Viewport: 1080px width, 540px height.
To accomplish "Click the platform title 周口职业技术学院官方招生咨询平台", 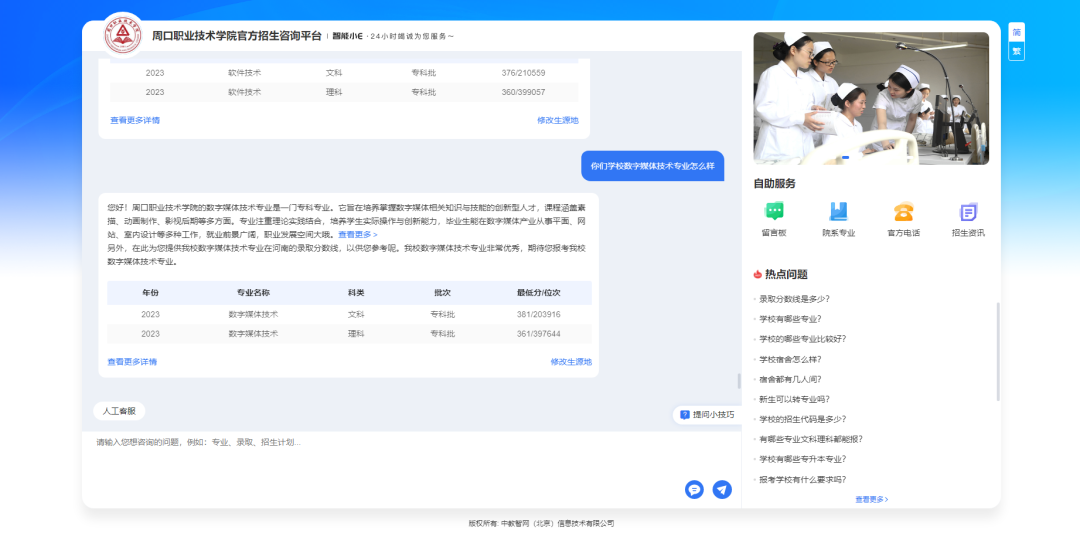I will pos(237,36).
